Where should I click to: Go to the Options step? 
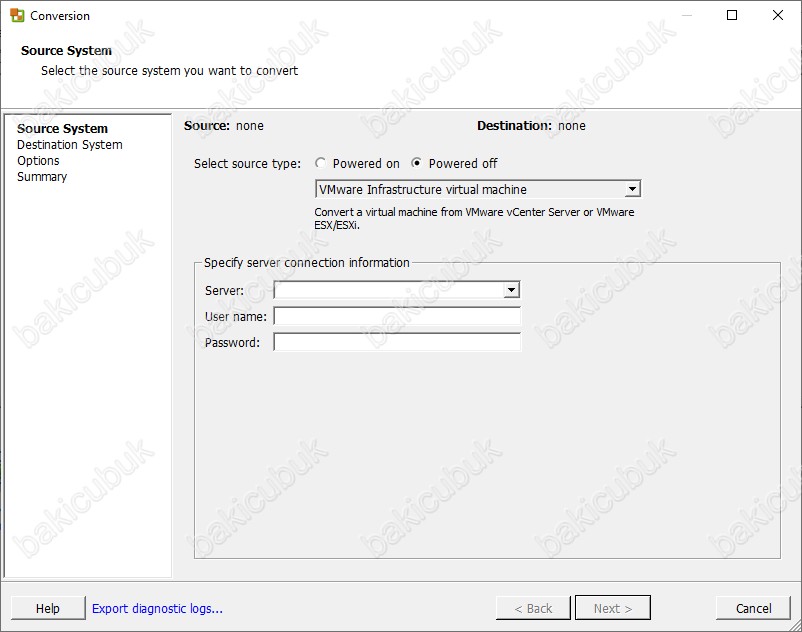coord(38,161)
